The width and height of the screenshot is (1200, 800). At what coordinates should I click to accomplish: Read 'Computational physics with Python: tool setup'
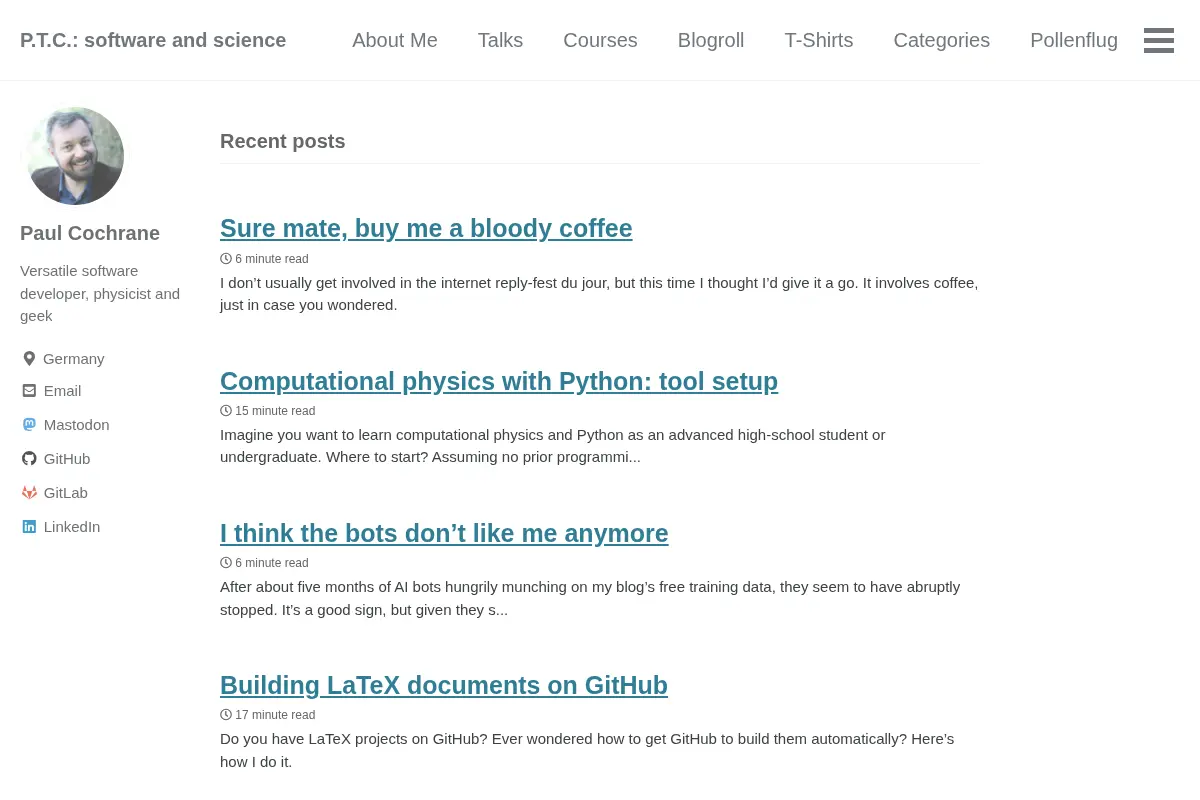coord(499,381)
